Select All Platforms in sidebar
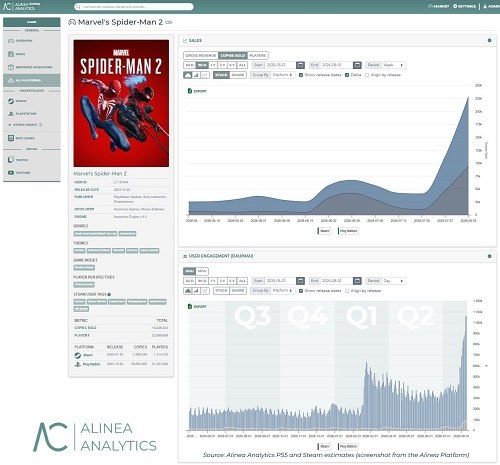Viewport: 500px width, 465px height. (x=32, y=80)
